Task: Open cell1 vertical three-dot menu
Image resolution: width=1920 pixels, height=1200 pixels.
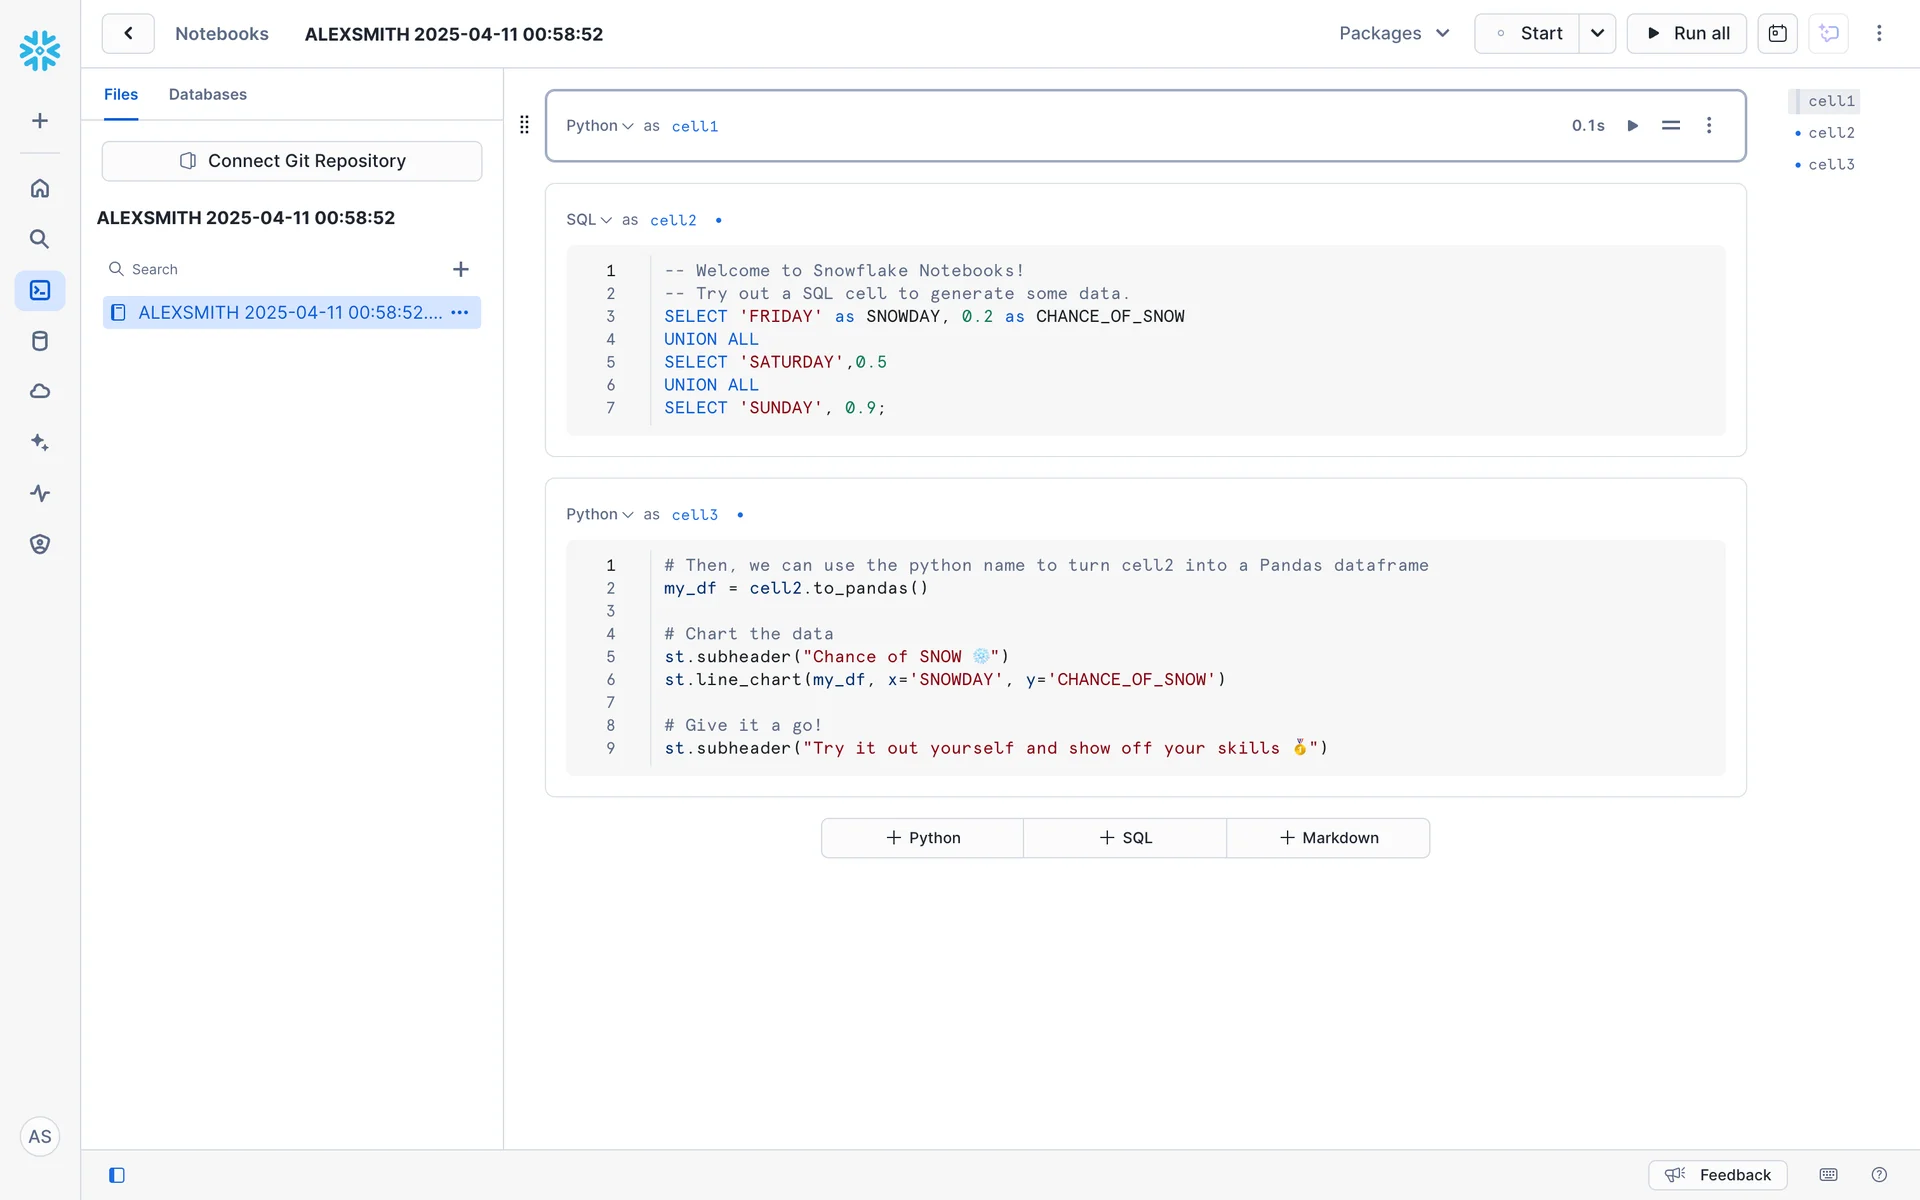Action: coord(1709,126)
